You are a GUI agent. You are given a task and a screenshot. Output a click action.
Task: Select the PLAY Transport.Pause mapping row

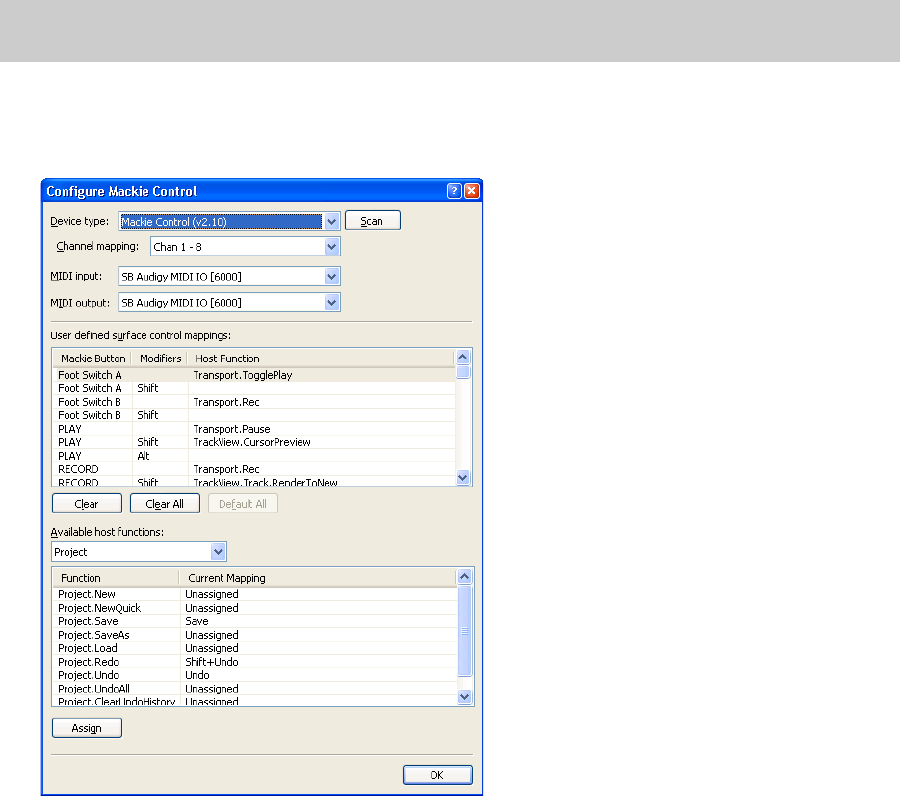coord(230,429)
